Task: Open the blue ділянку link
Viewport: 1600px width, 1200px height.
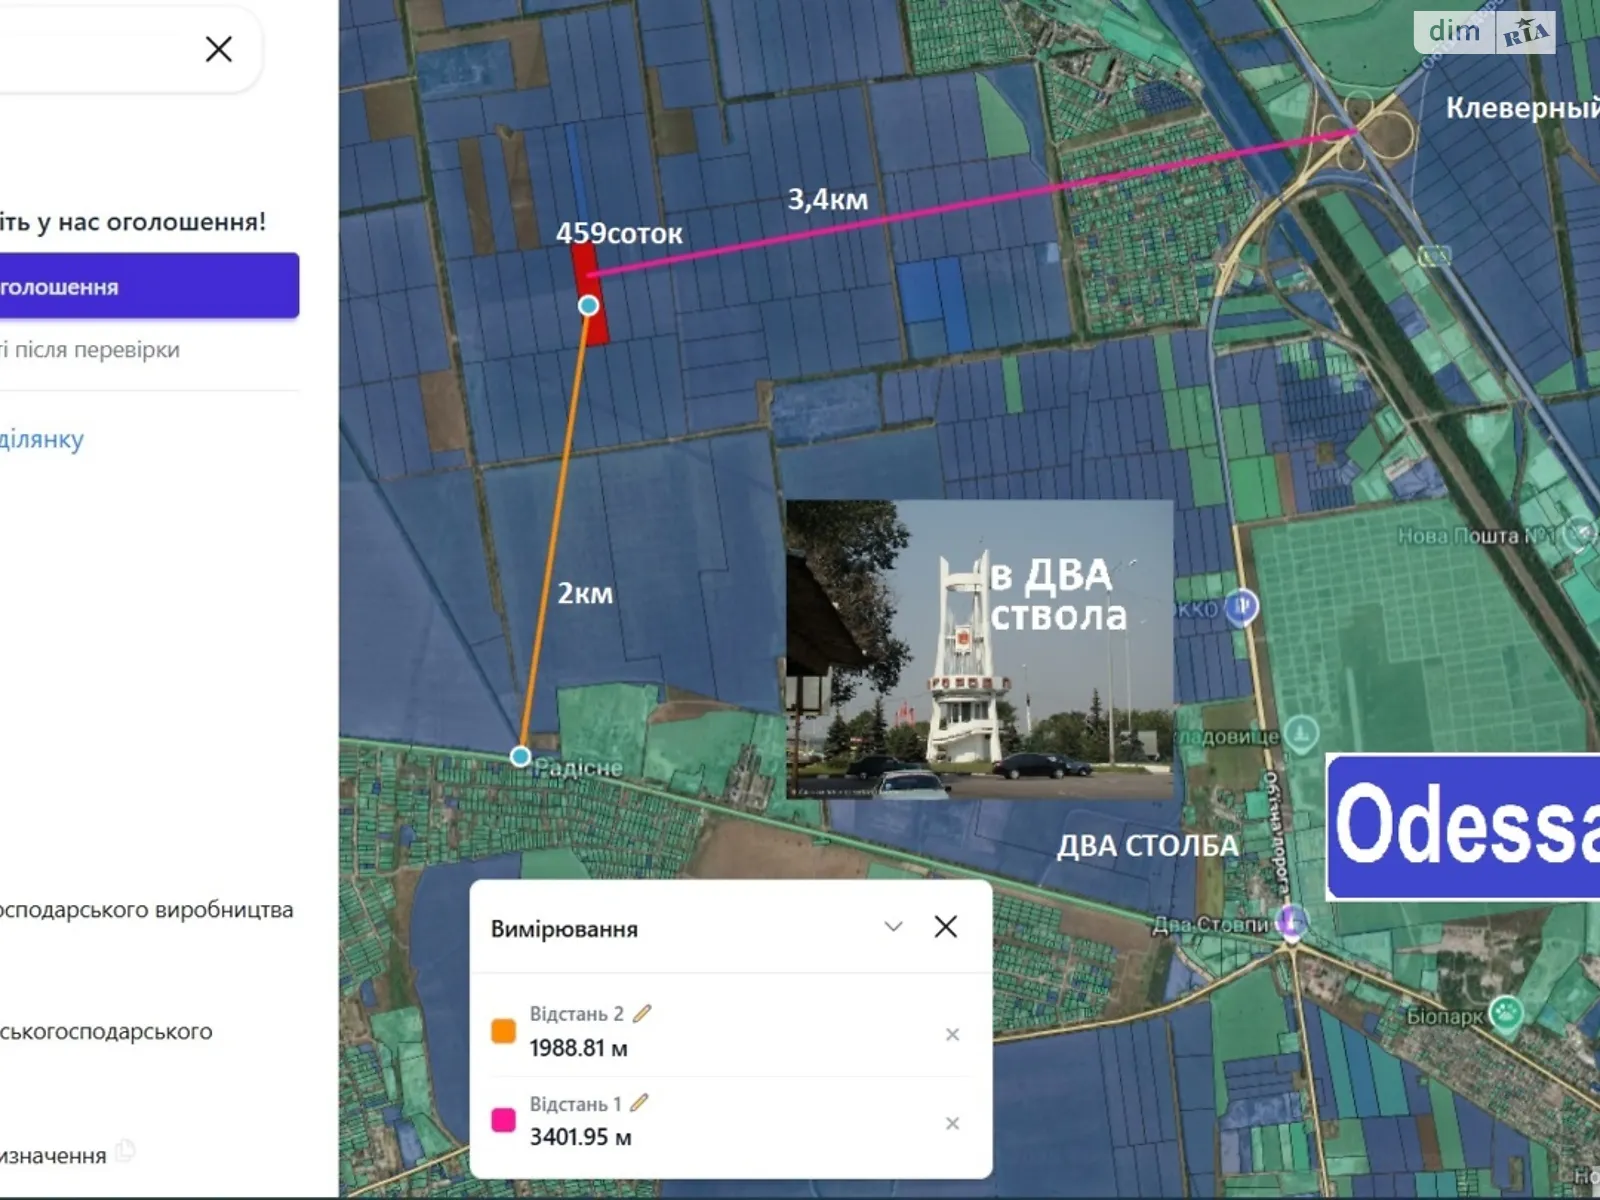Action: [x=42, y=439]
